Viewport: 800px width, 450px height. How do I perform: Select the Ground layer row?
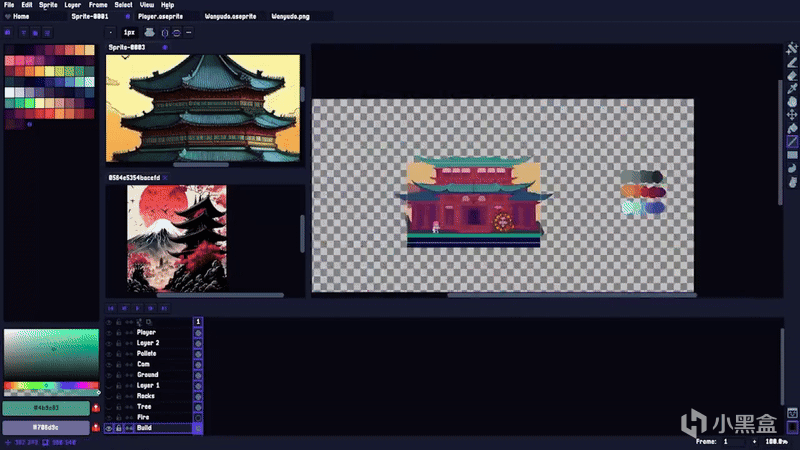(147, 375)
